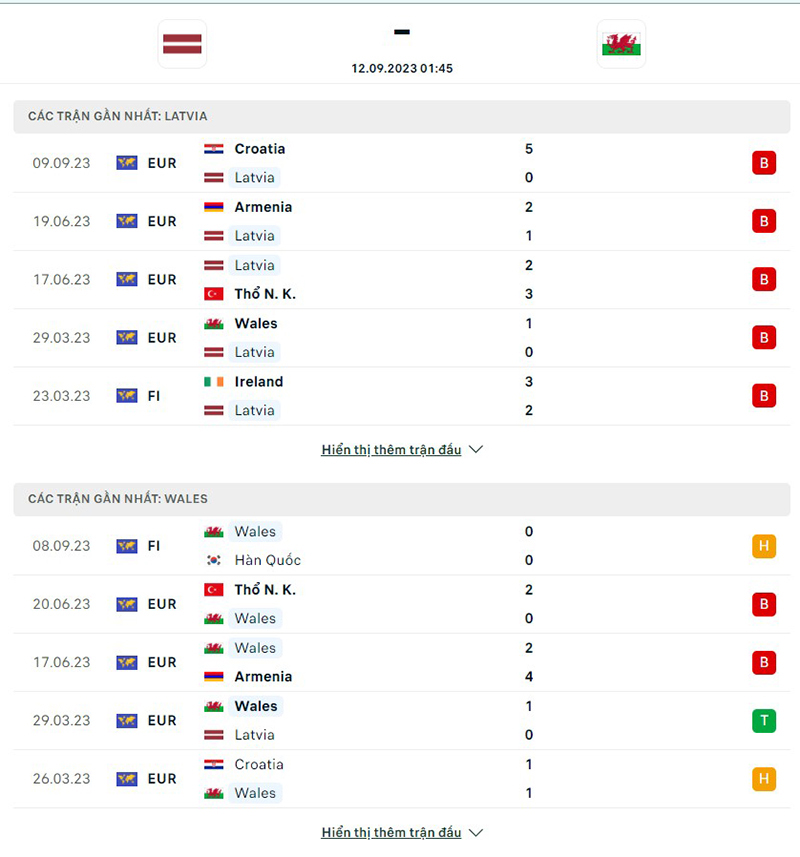800x857 pixels.
Task: Click the Wales flag in the header
Action: (x=621, y=43)
